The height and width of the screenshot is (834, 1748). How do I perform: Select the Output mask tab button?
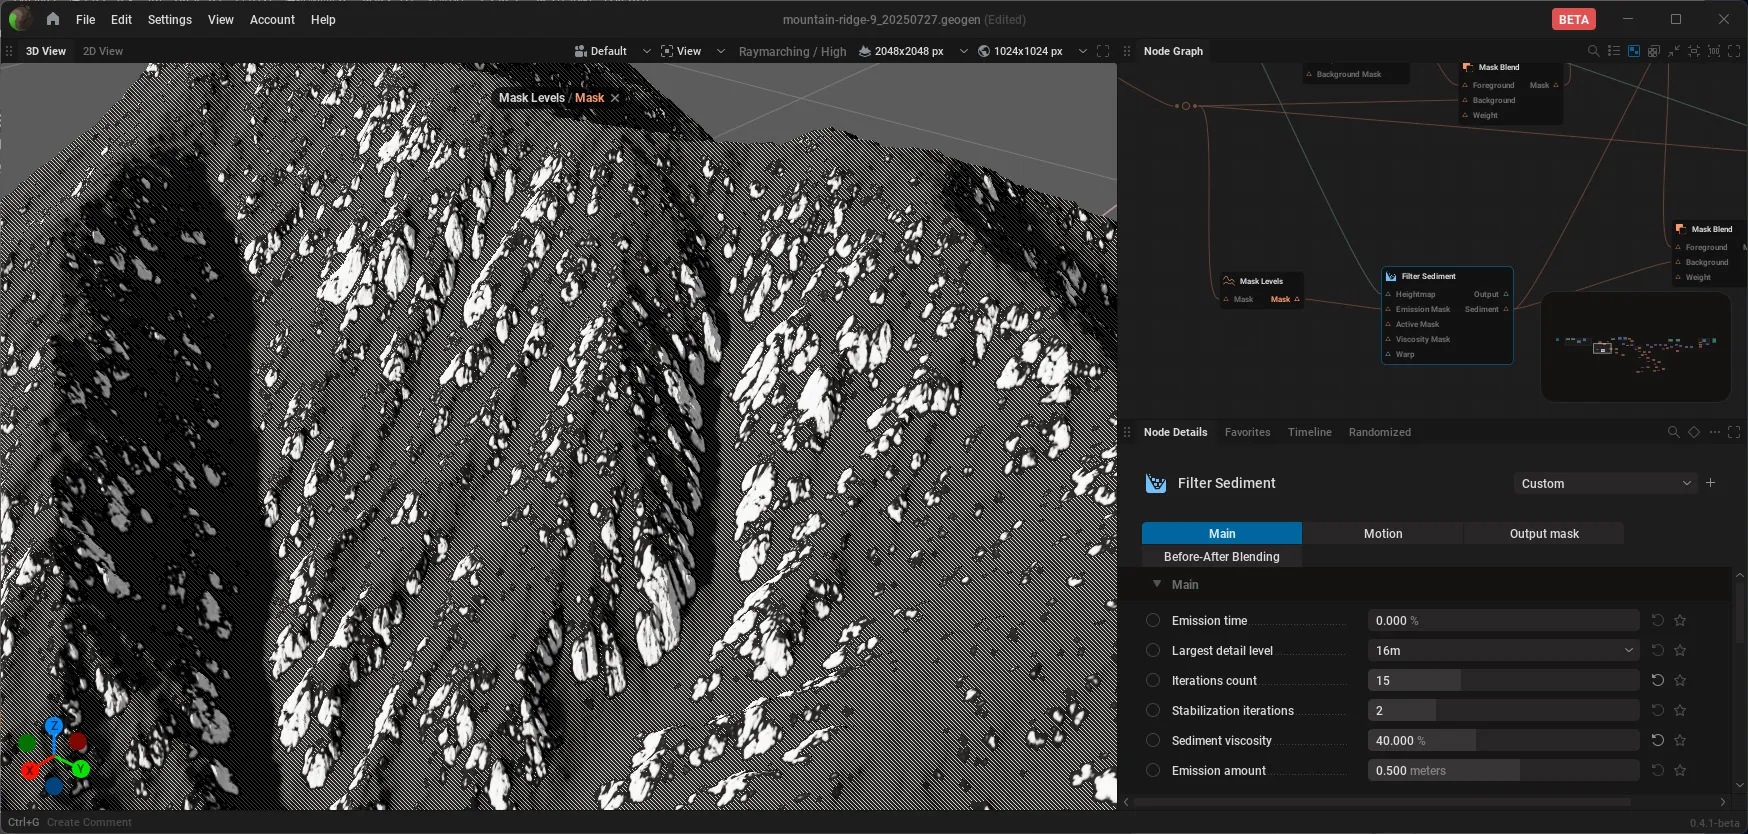(1544, 534)
